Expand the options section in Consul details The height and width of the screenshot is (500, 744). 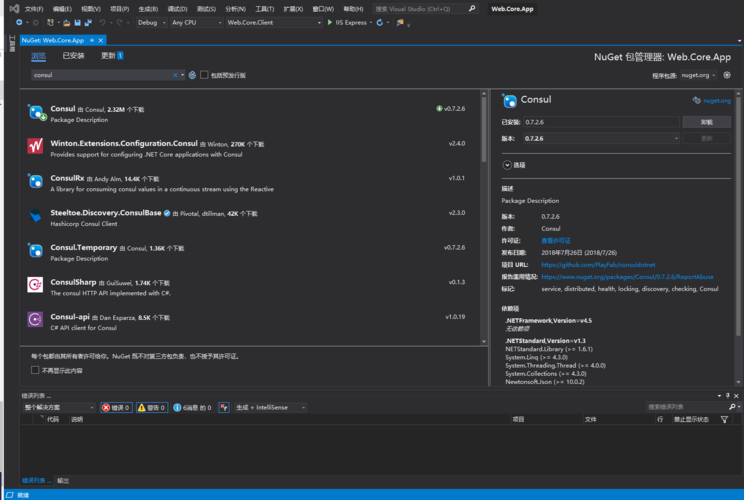(507, 165)
